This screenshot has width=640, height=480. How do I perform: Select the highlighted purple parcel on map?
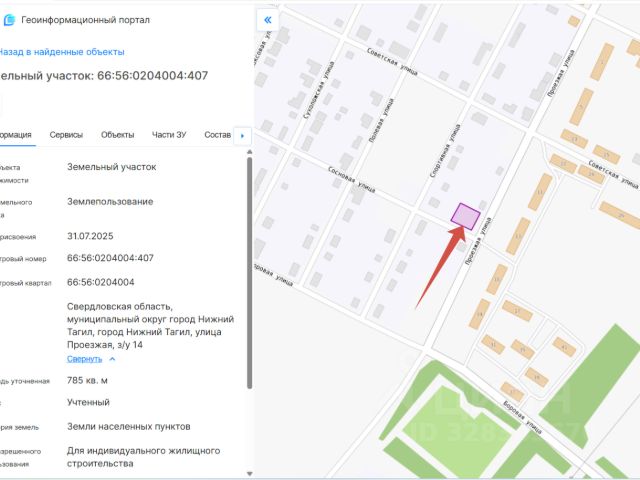[x=465, y=216]
